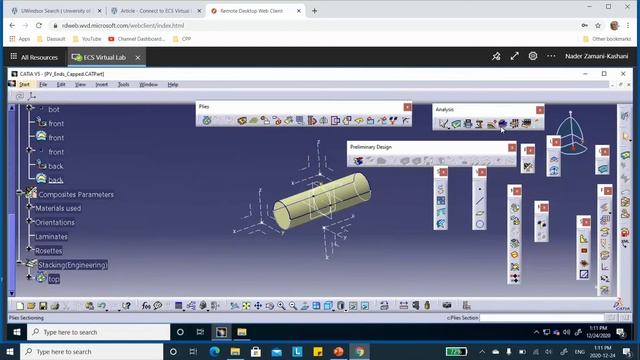640x360 pixels.
Task: Select the Laminates tree item
Action: coord(51,237)
